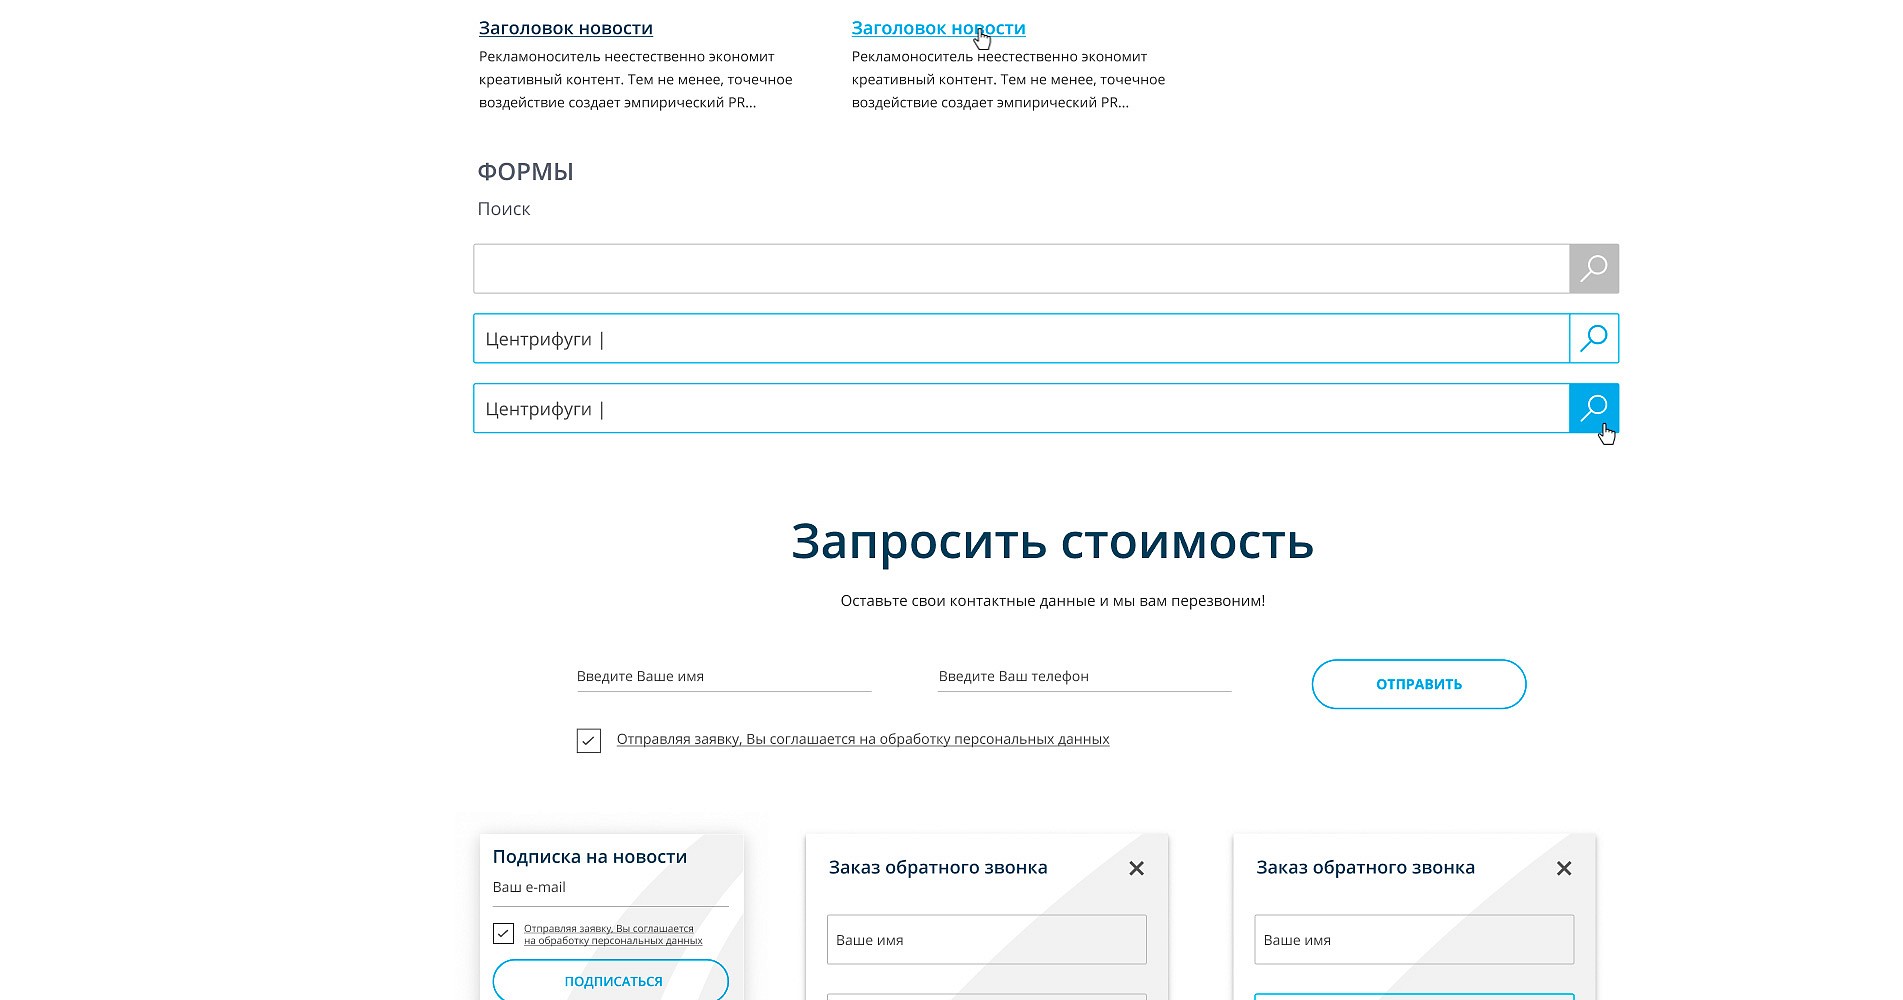Open the black 'Заголовок новости' headline link

coord(565,28)
